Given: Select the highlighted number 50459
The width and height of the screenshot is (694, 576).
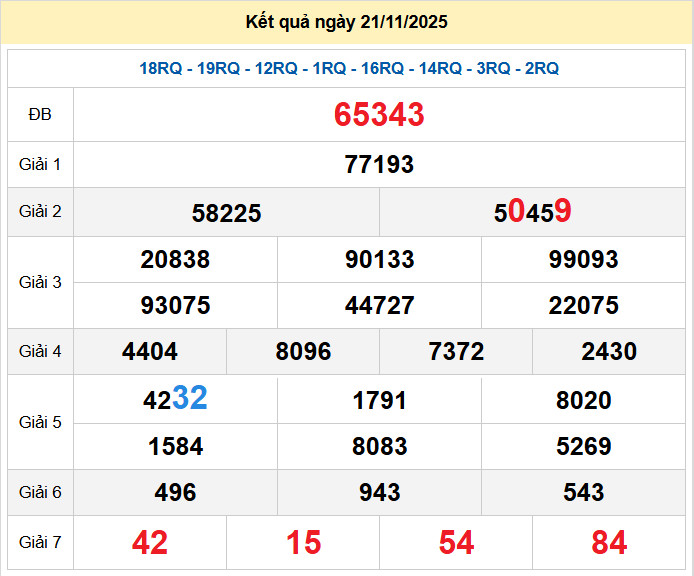Looking at the screenshot, I should (x=532, y=212).
